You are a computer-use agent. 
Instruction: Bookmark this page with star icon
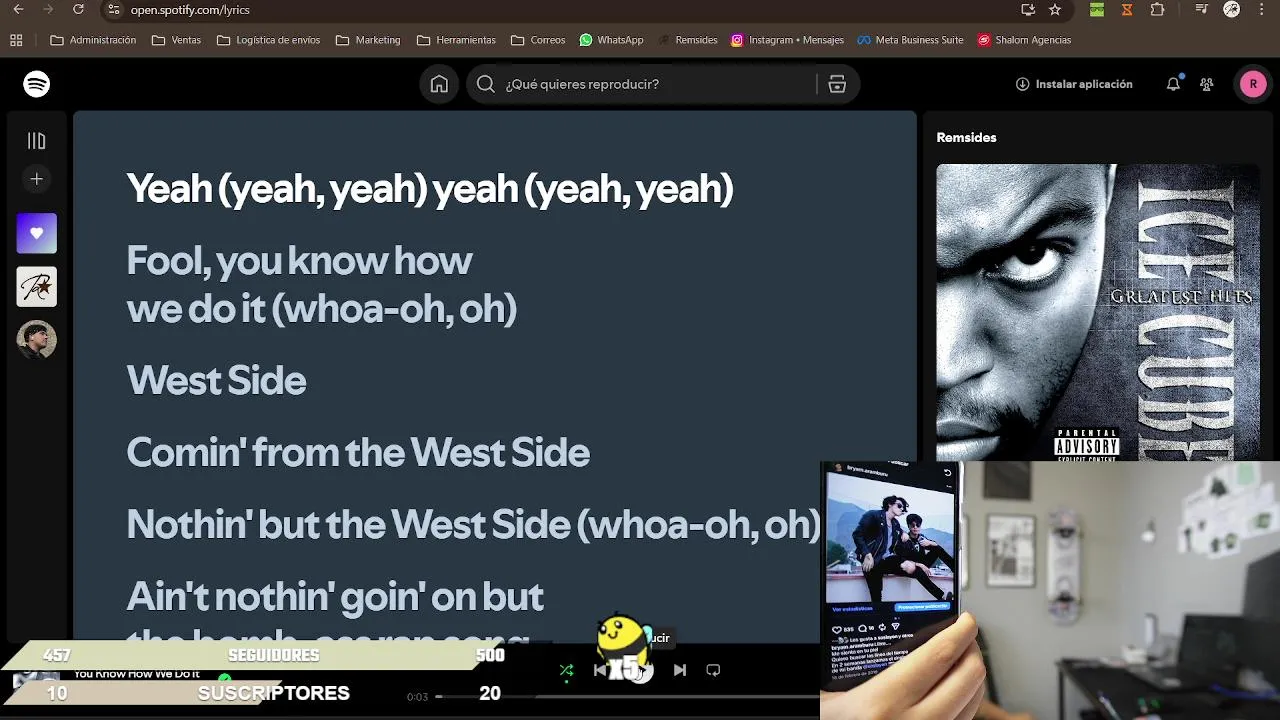(1055, 10)
